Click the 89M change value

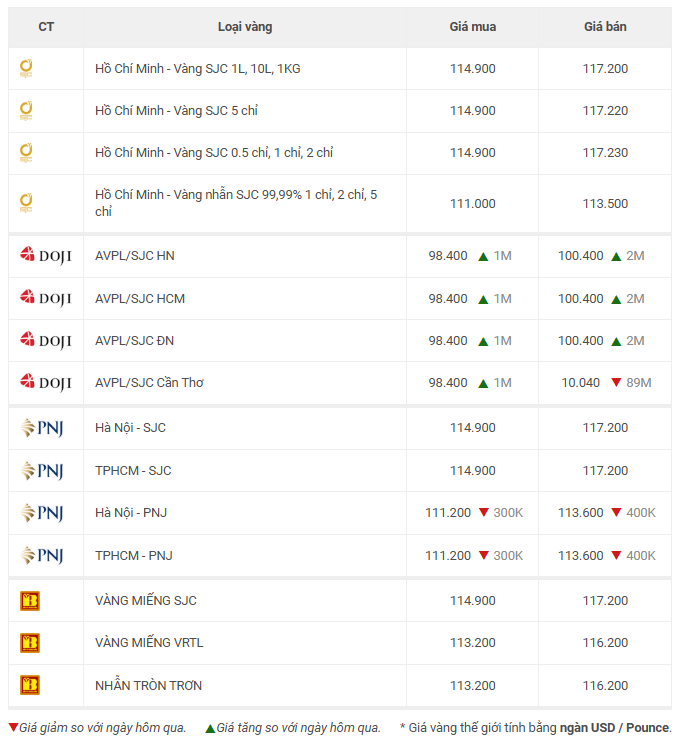pyautogui.click(x=639, y=383)
